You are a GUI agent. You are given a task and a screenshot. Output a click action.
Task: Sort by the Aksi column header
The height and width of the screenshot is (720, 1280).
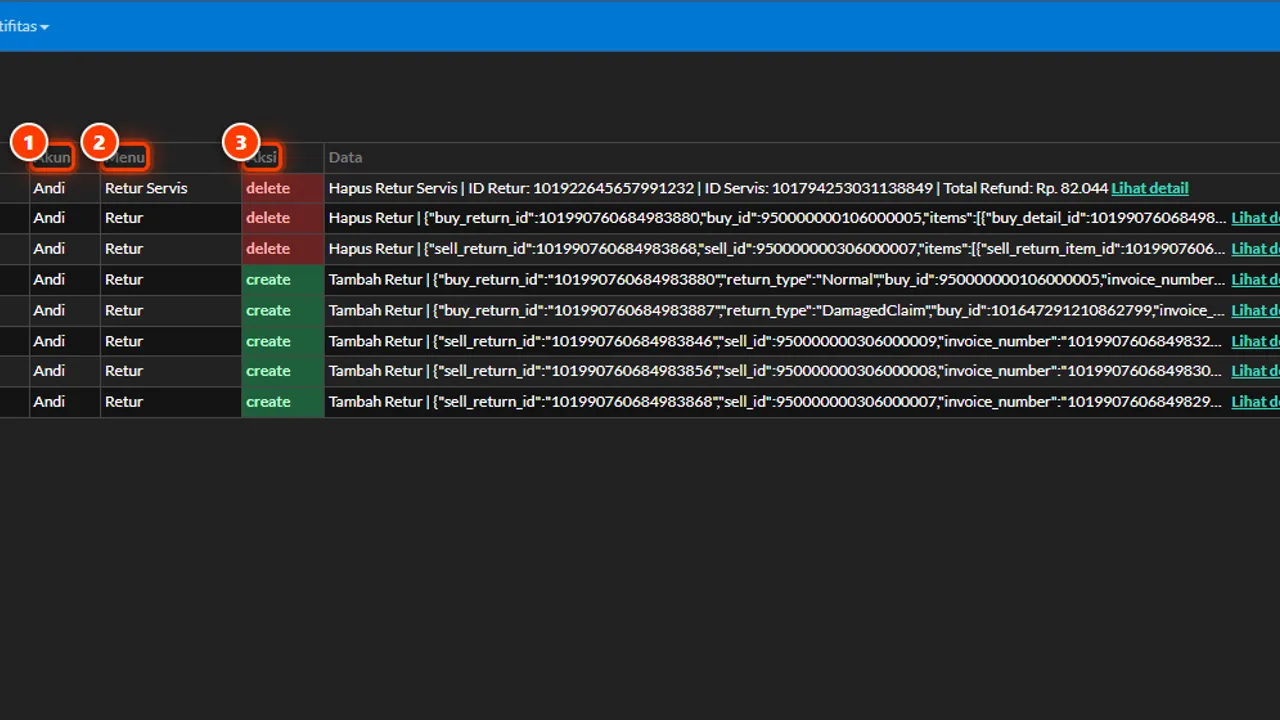pos(262,157)
